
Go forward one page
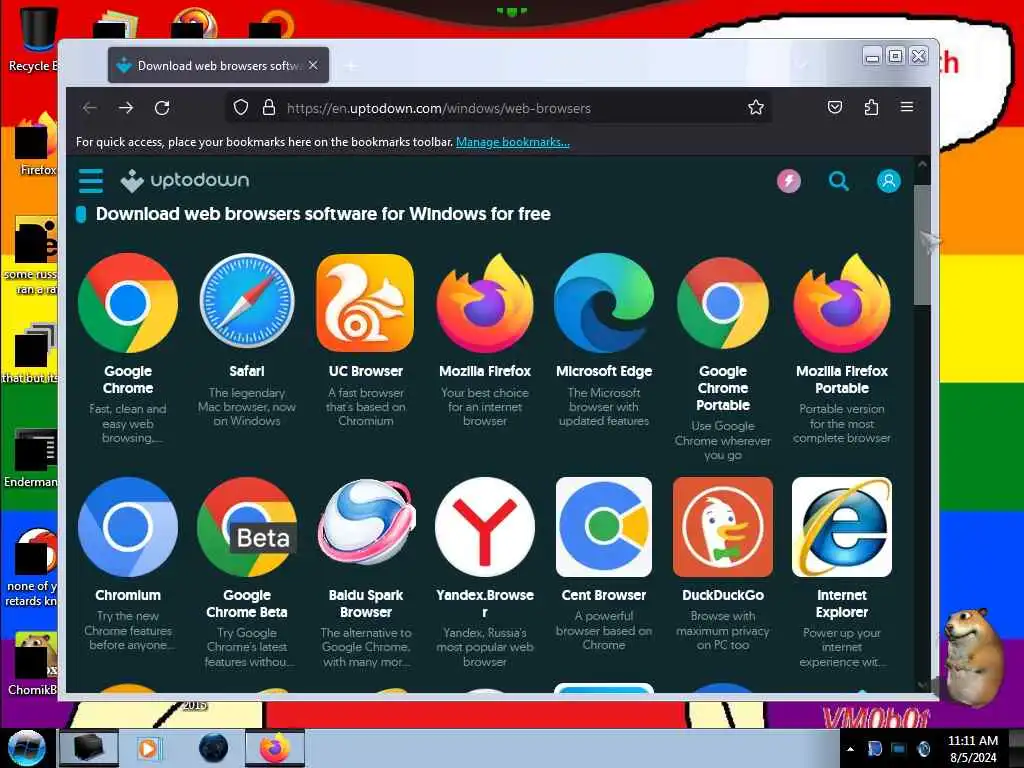126,108
